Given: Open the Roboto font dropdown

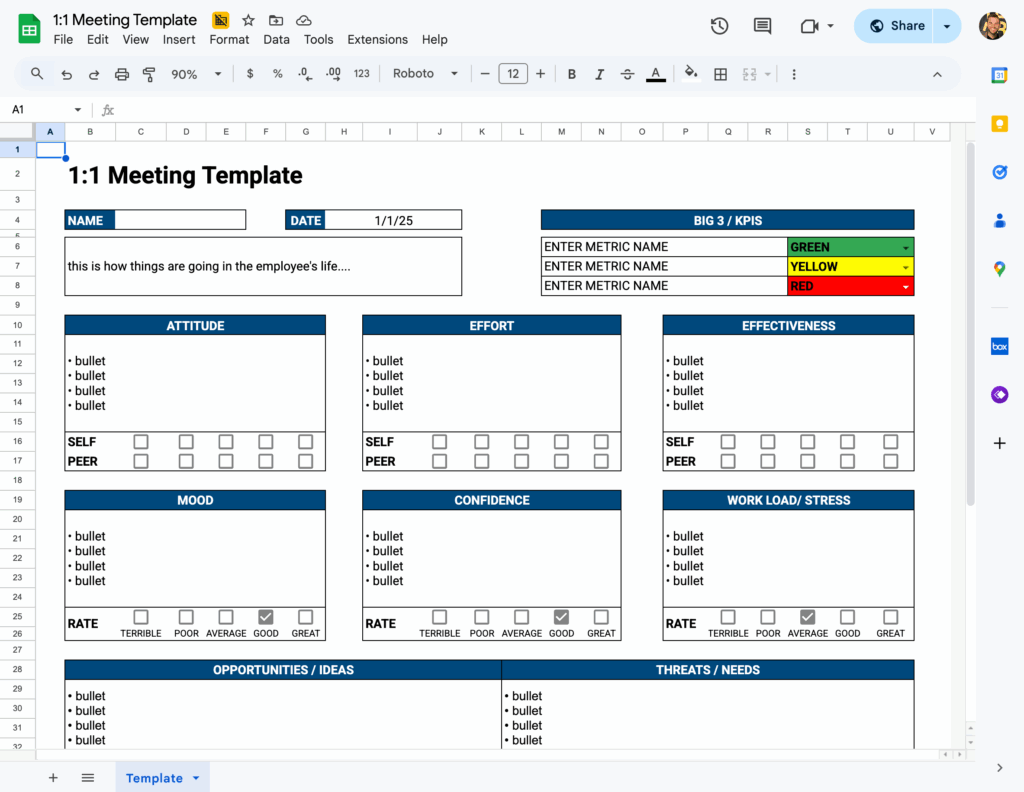Looking at the screenshot, I should point(425,74).
